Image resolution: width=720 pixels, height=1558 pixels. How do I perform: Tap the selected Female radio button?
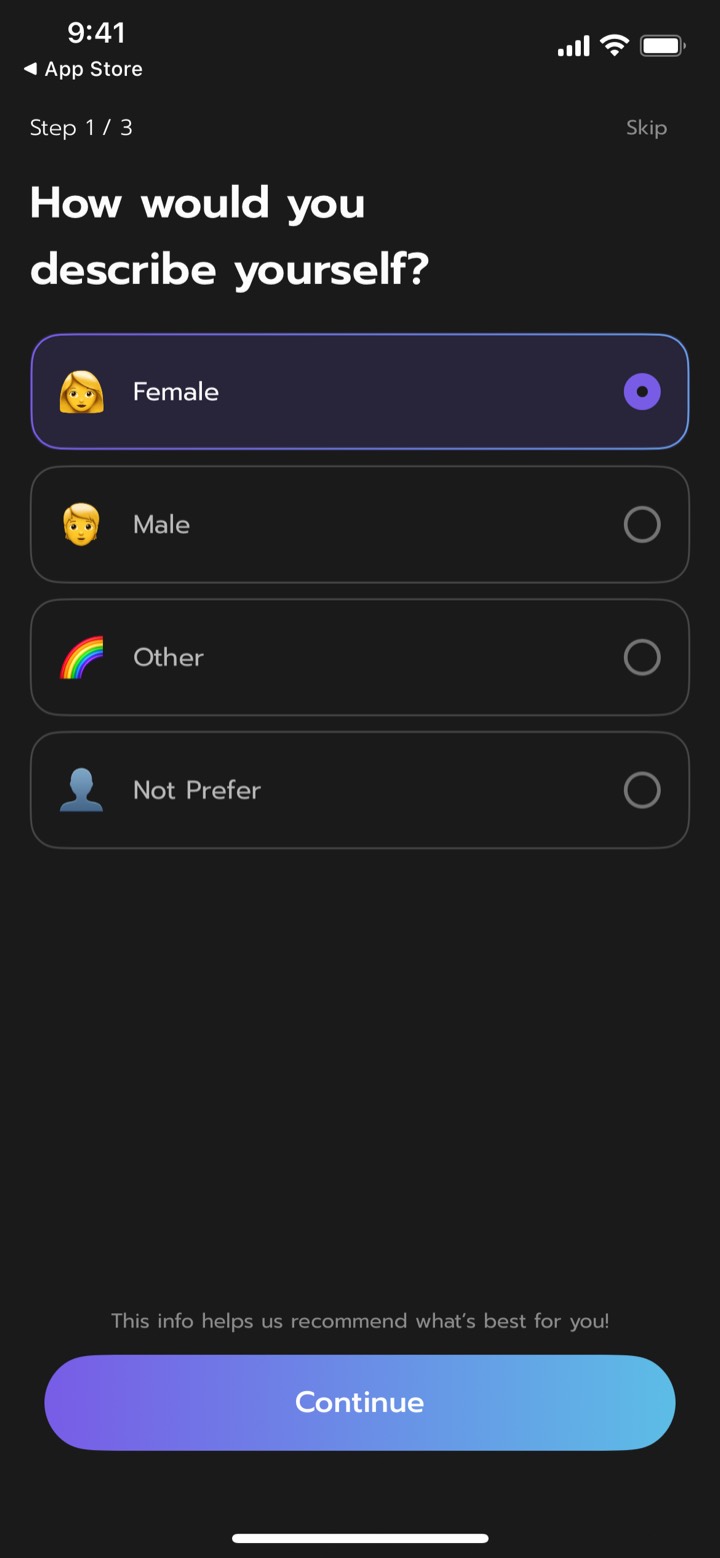pos(642,392)
